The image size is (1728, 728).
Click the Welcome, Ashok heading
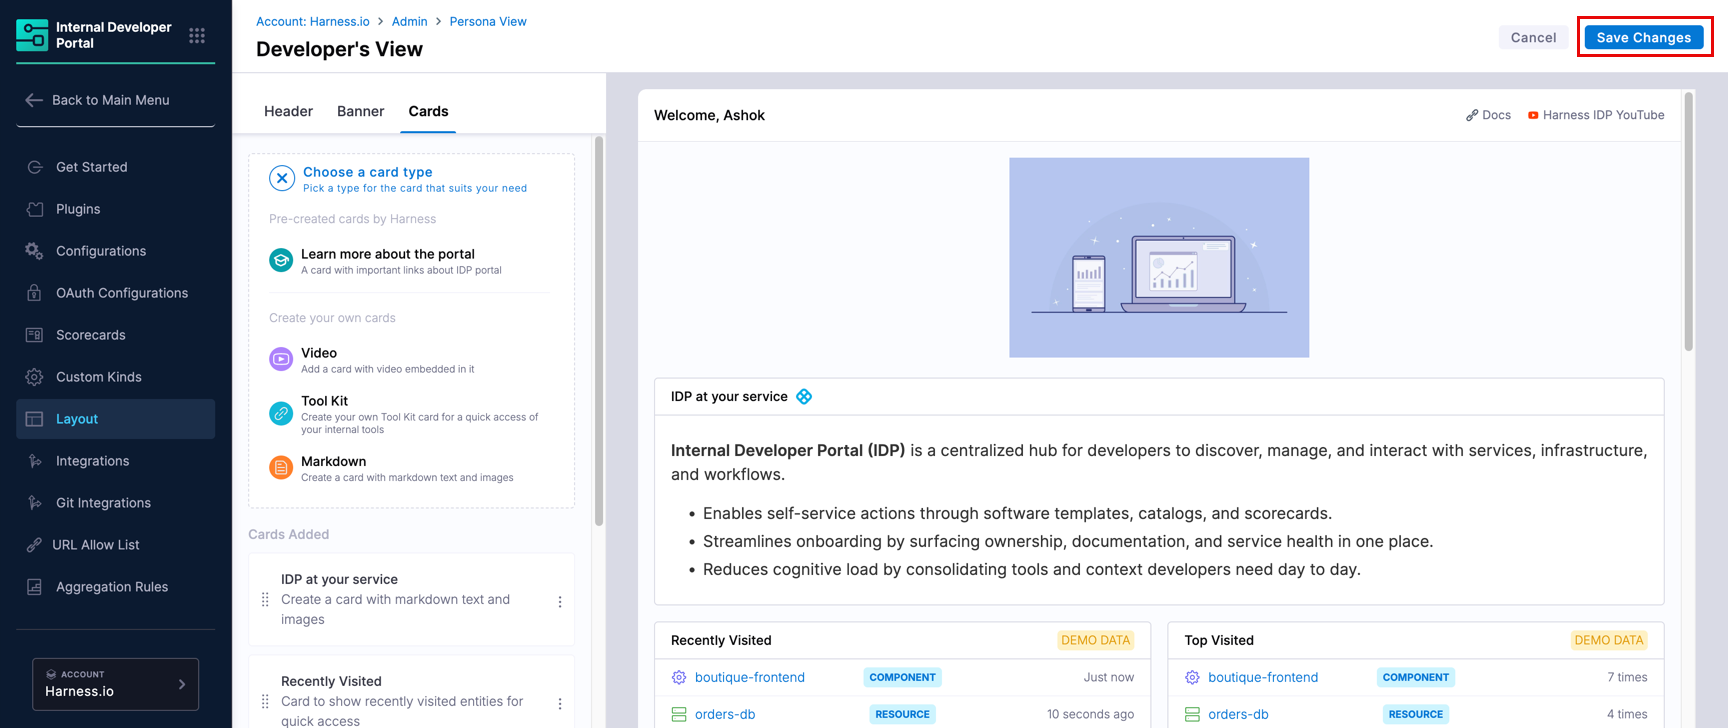point(709,116)
